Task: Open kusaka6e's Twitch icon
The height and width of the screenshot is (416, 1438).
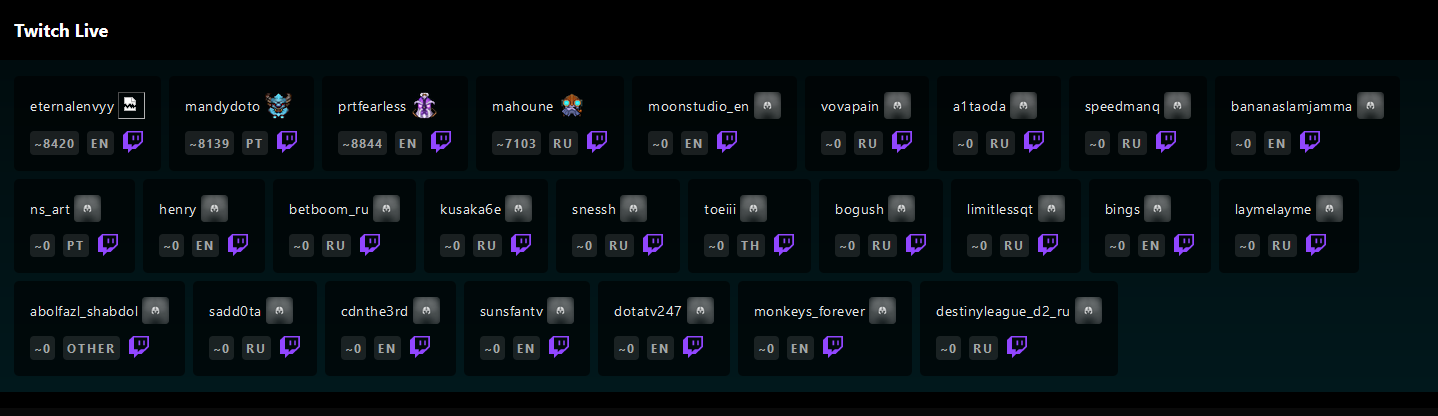Action: click(521, 244)
